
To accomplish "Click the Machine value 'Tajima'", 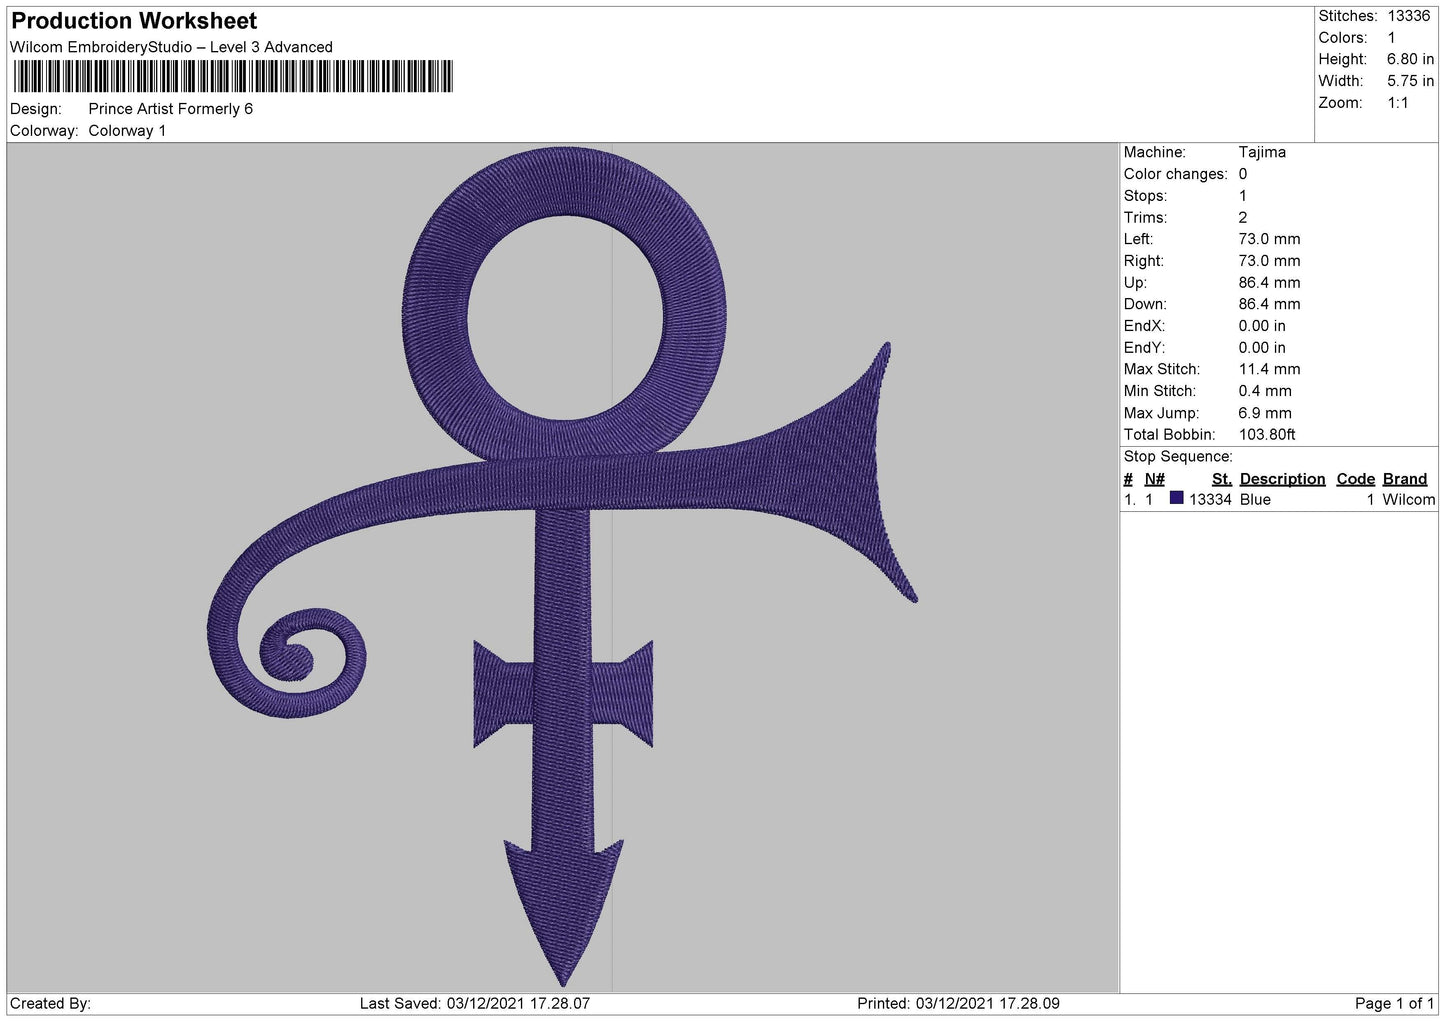I will point(1262,152).
